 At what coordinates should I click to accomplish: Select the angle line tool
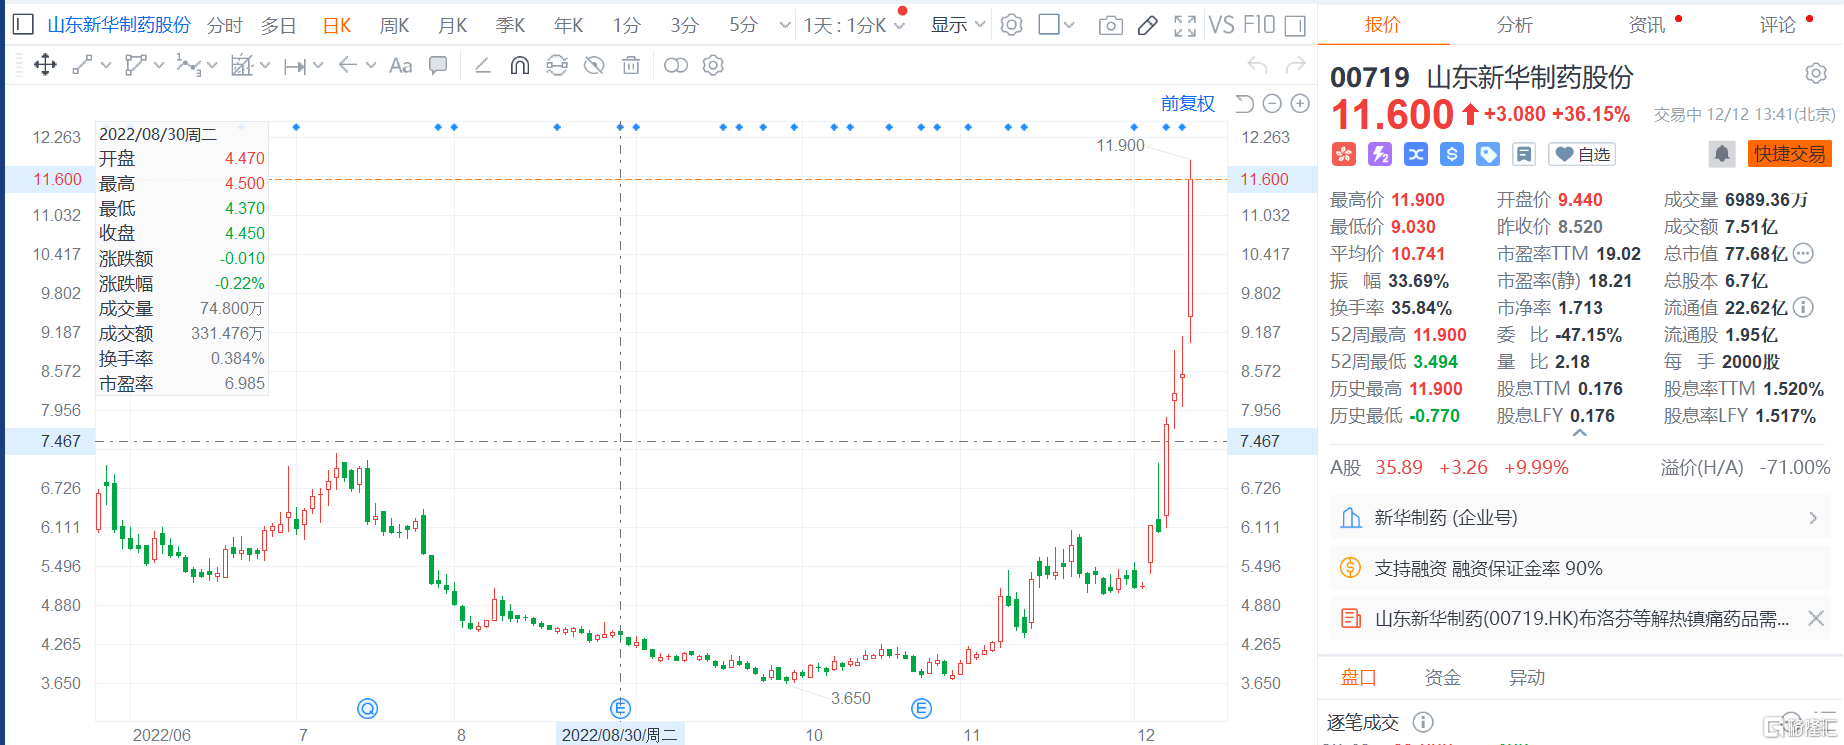click(x=482, y=65)
